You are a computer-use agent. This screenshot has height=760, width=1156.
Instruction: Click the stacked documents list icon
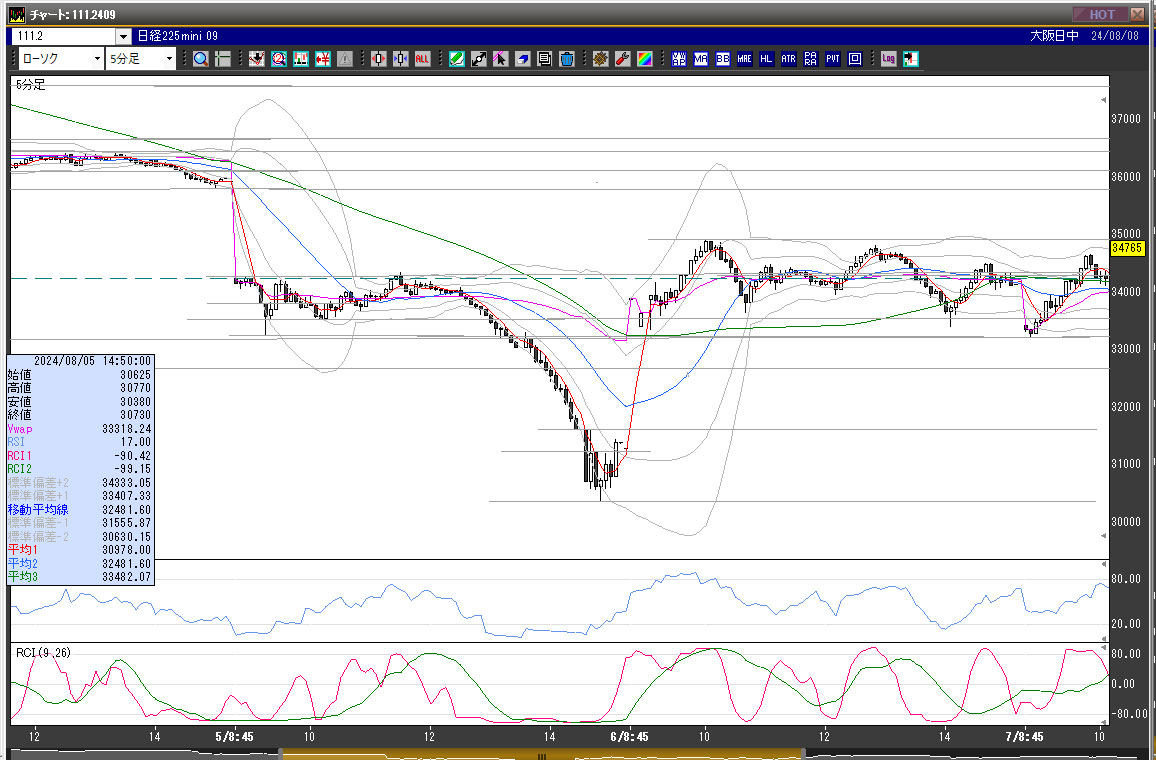(545, 59)
